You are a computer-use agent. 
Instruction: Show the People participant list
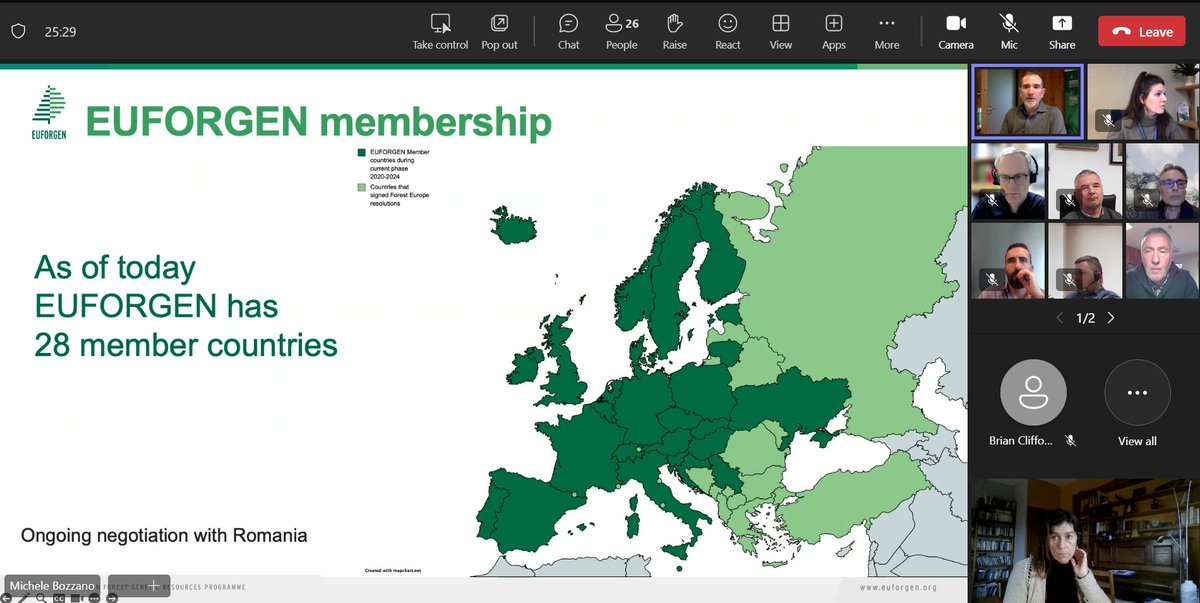click(x=621, y=31)
